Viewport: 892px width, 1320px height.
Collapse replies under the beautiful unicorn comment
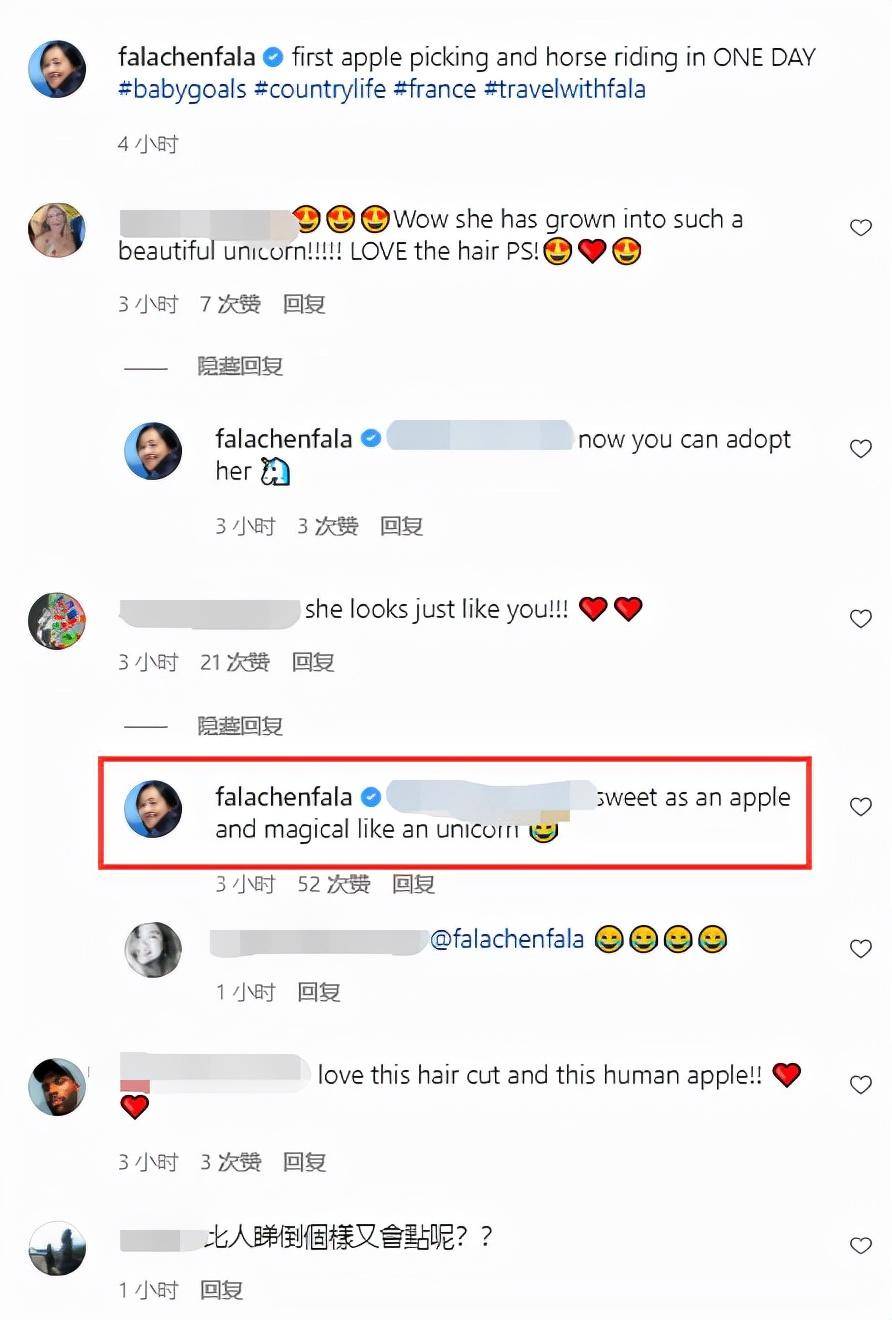pyautogui.click(x=240, y=366)
